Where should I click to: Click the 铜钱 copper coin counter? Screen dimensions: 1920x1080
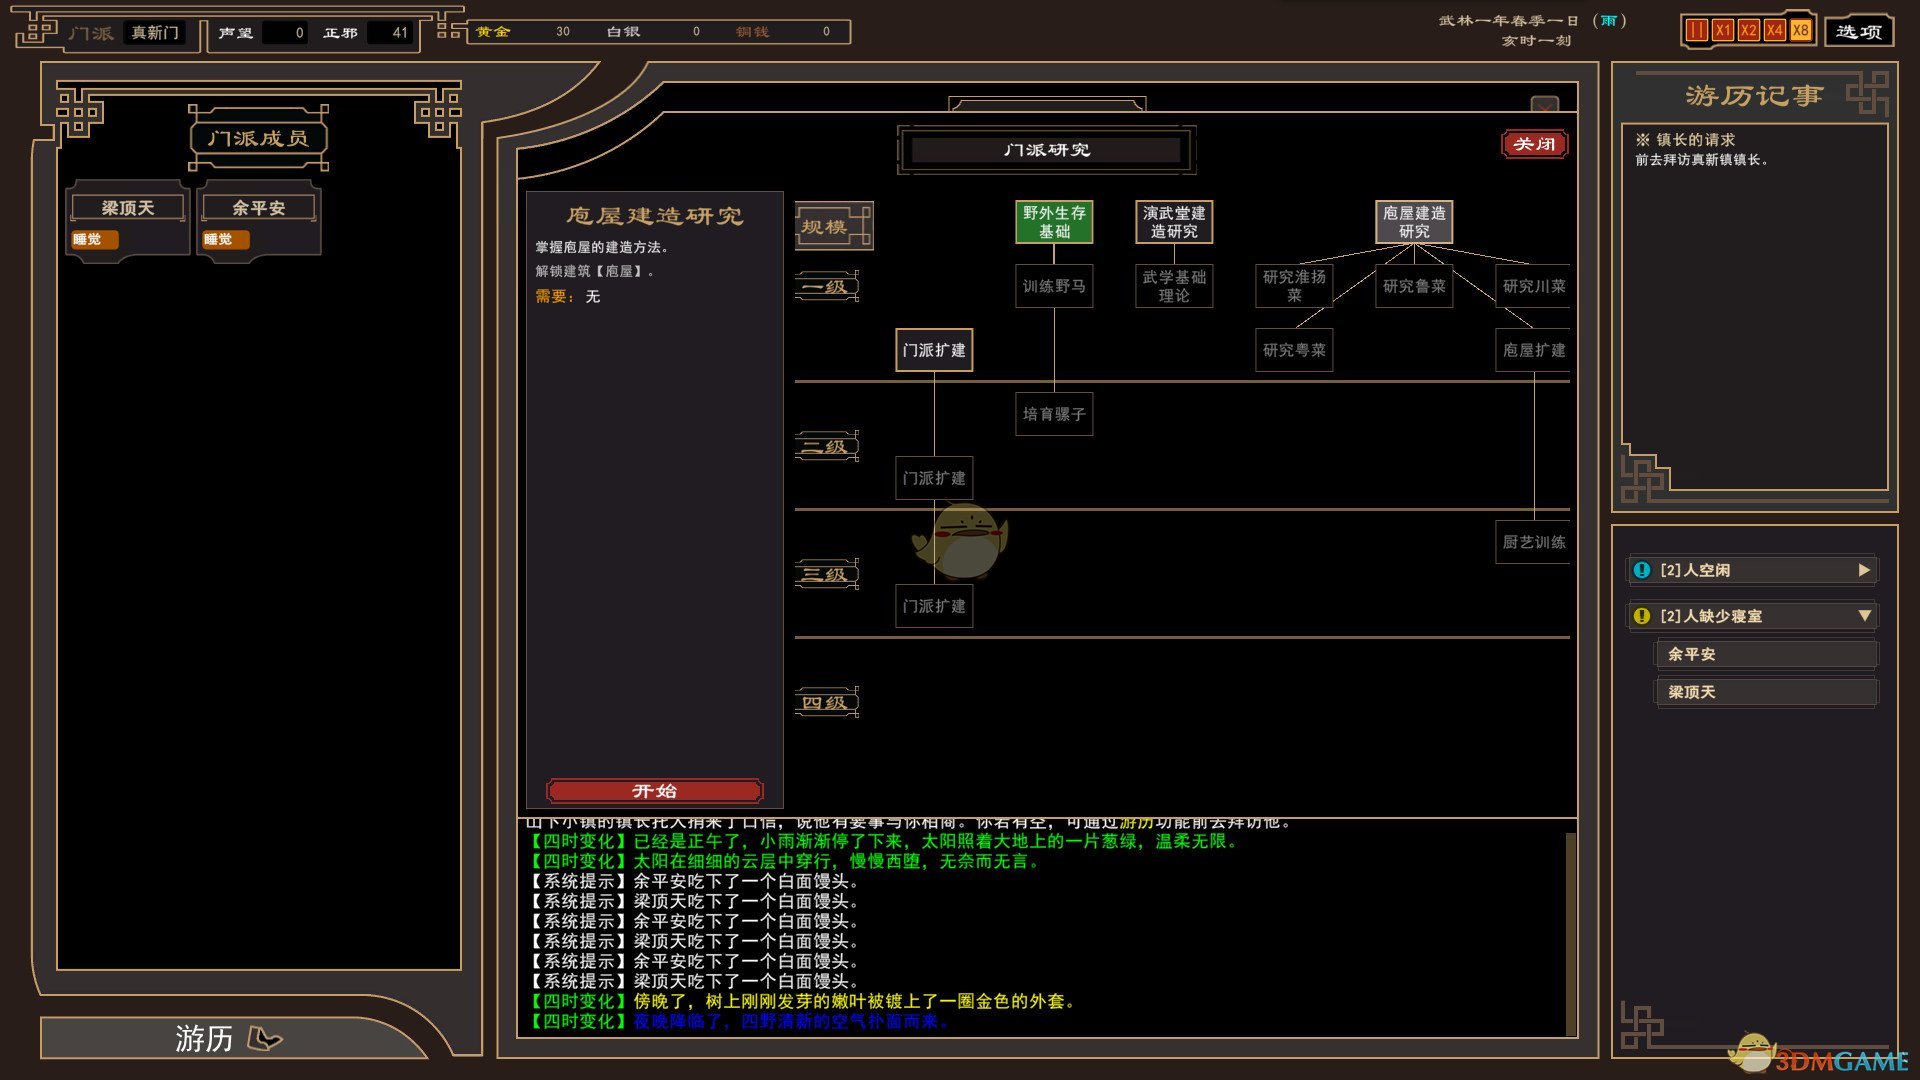coord(783,32)
